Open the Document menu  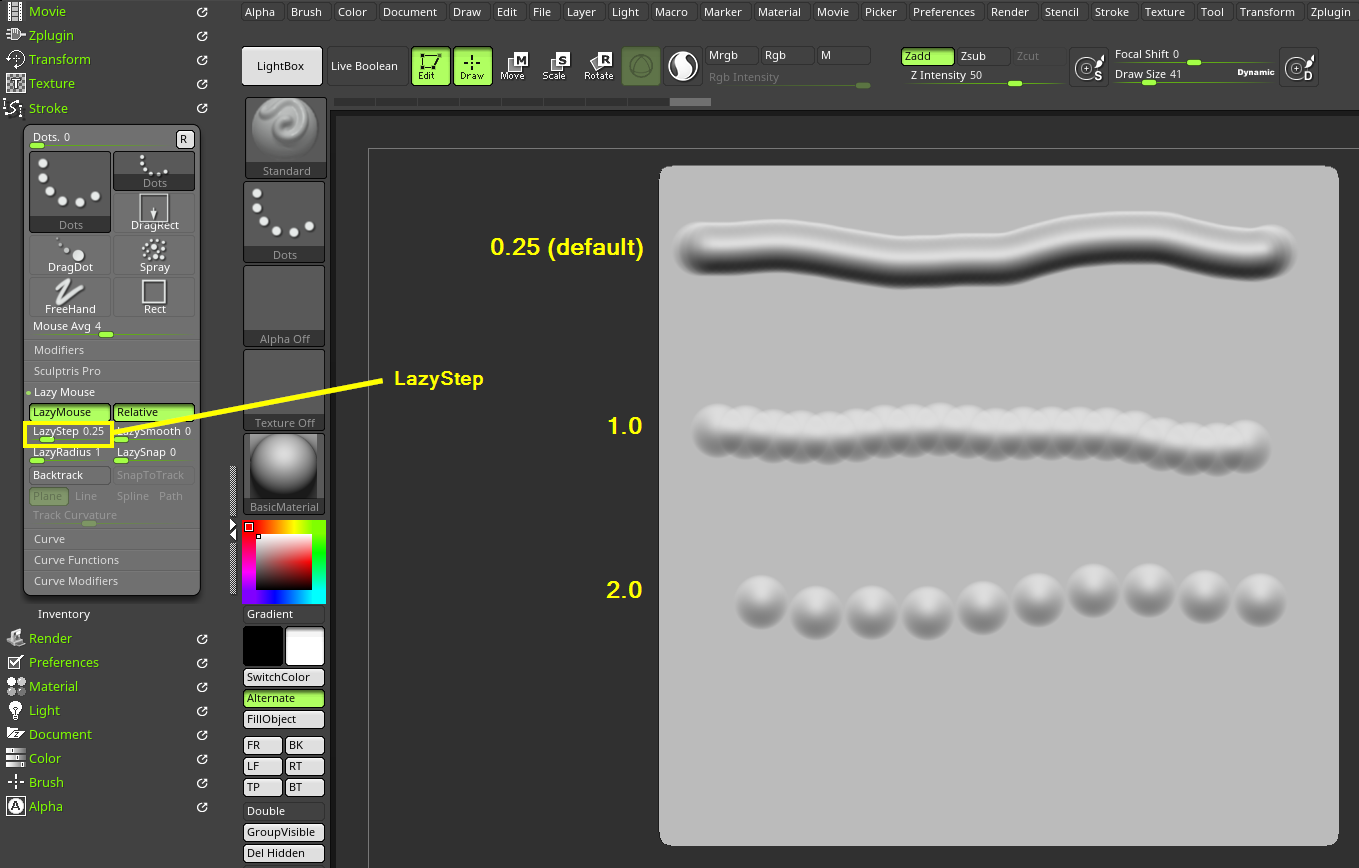pos(410,12)
